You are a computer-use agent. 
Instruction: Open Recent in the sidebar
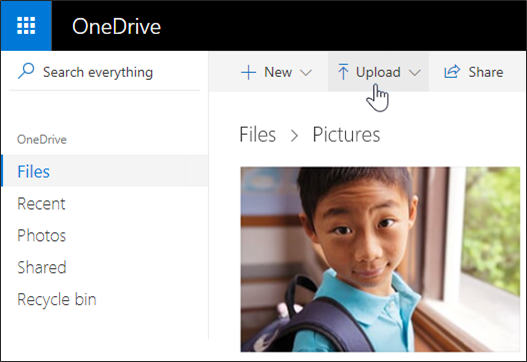(41, 203)
